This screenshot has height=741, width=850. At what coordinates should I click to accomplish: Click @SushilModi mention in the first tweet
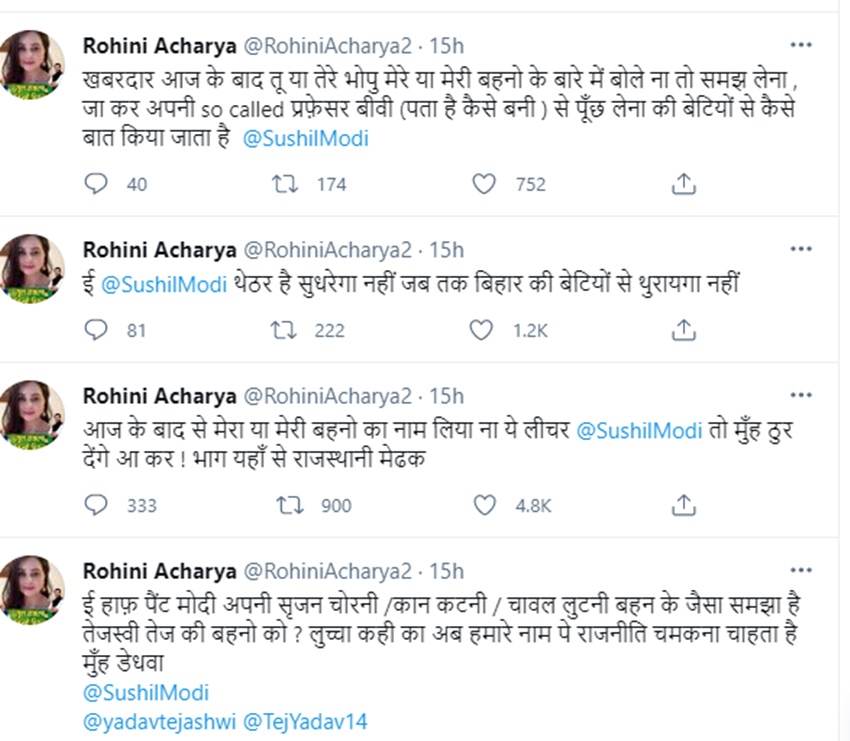(304, 139)
